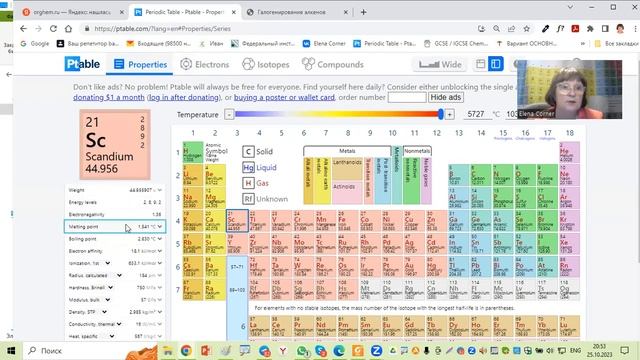Open browser search/zoom magnifier icon
This screenshot has height=360, width=640.
[x=496, y=29]
